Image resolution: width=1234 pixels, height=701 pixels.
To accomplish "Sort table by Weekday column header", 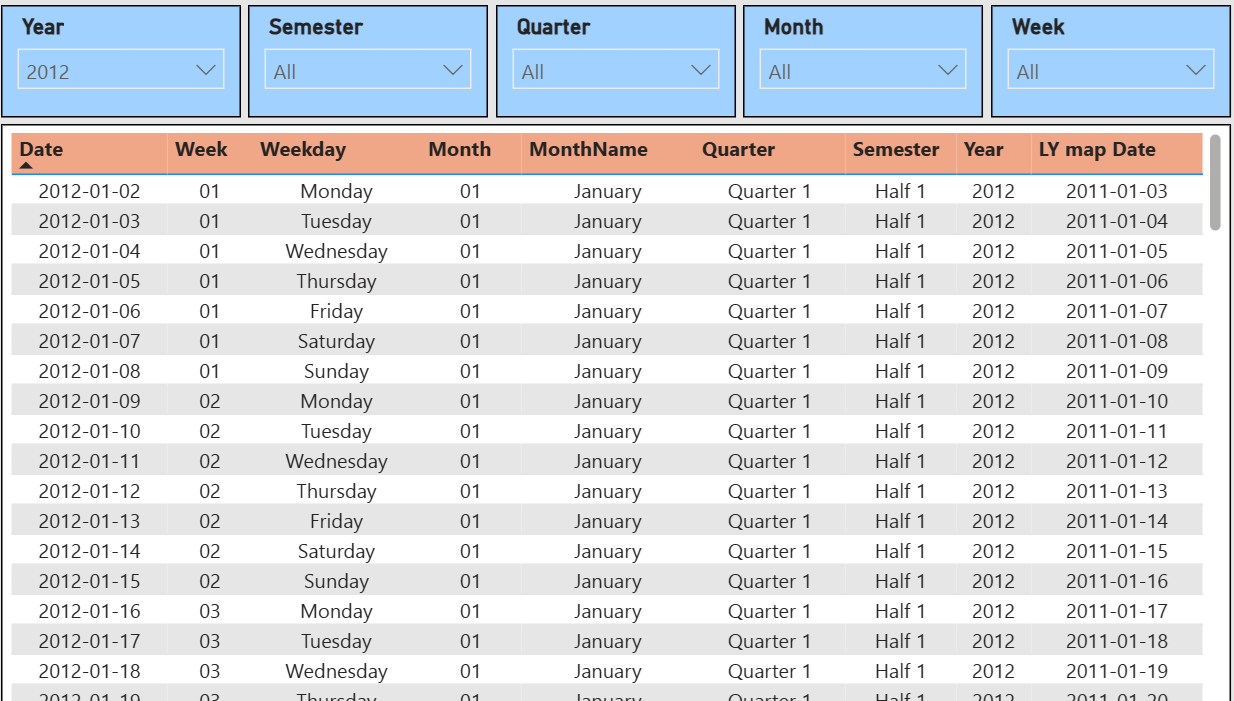I will (x=302, y=150).
